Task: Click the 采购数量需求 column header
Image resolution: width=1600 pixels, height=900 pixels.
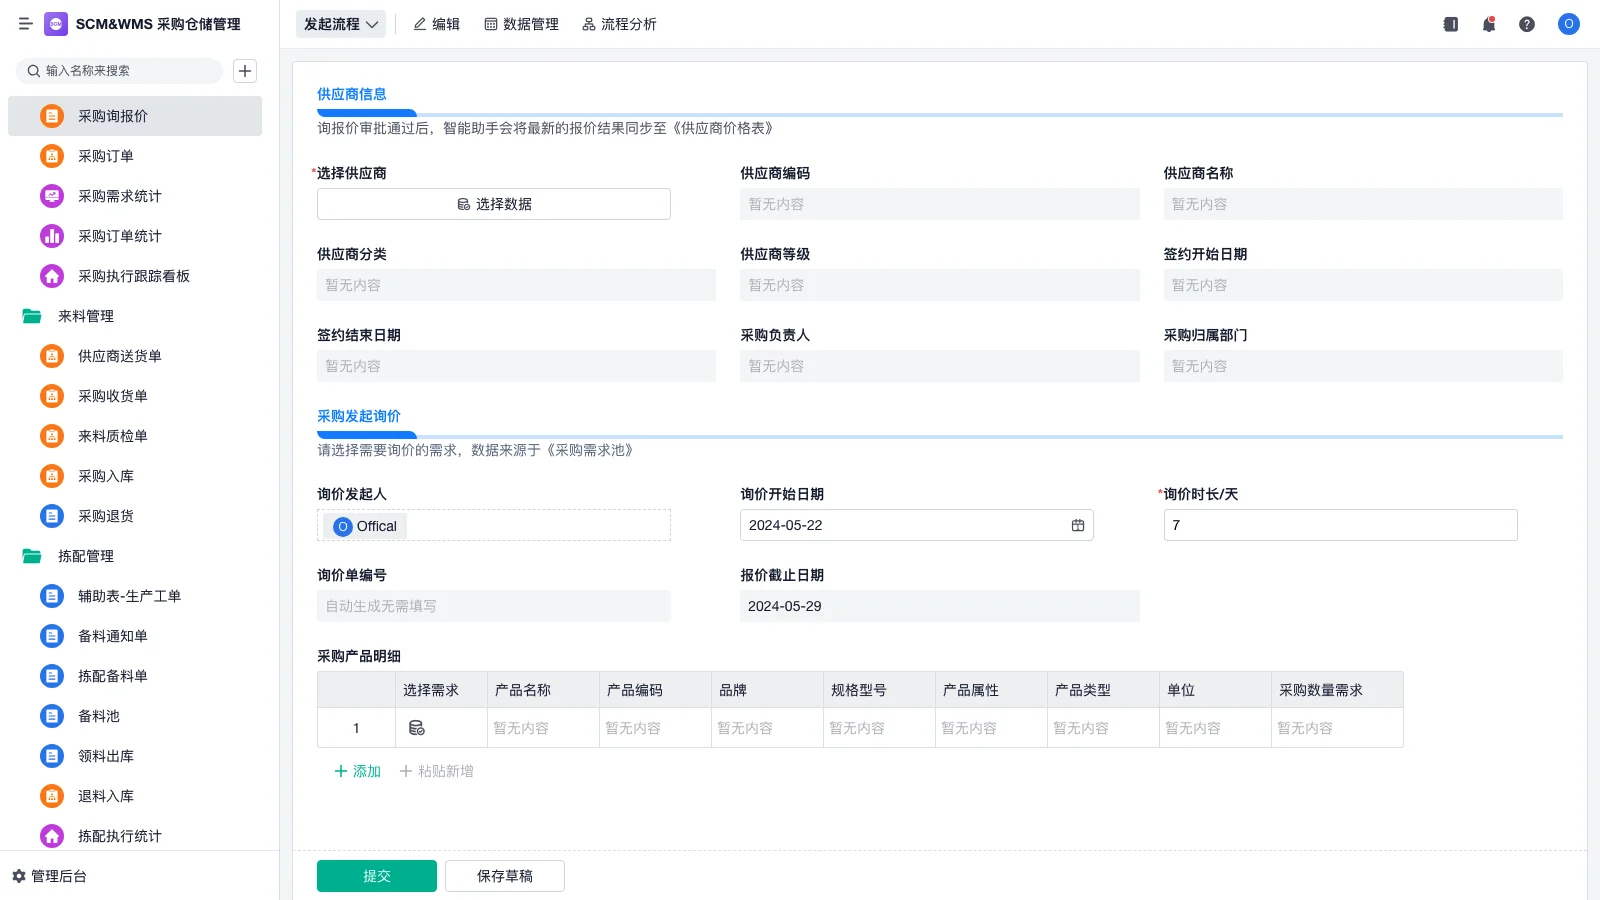Action: click(x=1337, y=690)
